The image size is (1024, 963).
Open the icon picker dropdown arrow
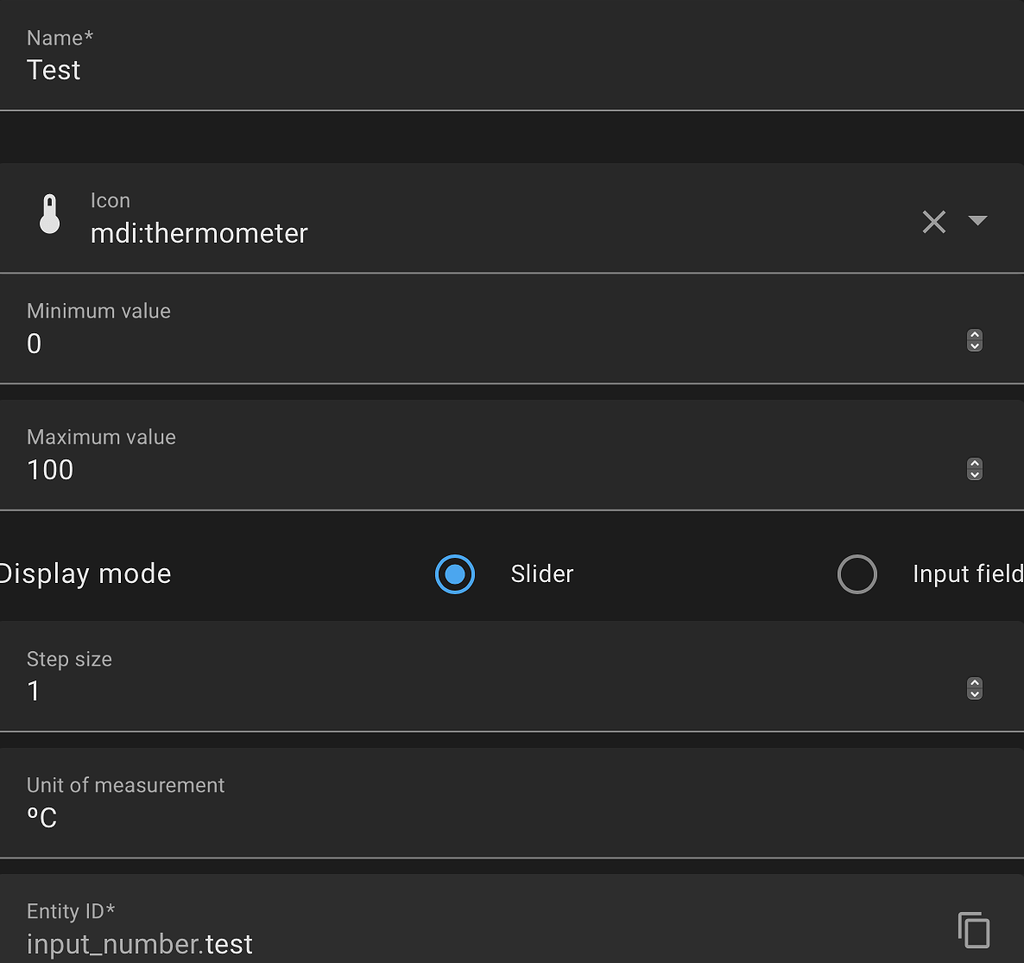(x=978, y=221)
